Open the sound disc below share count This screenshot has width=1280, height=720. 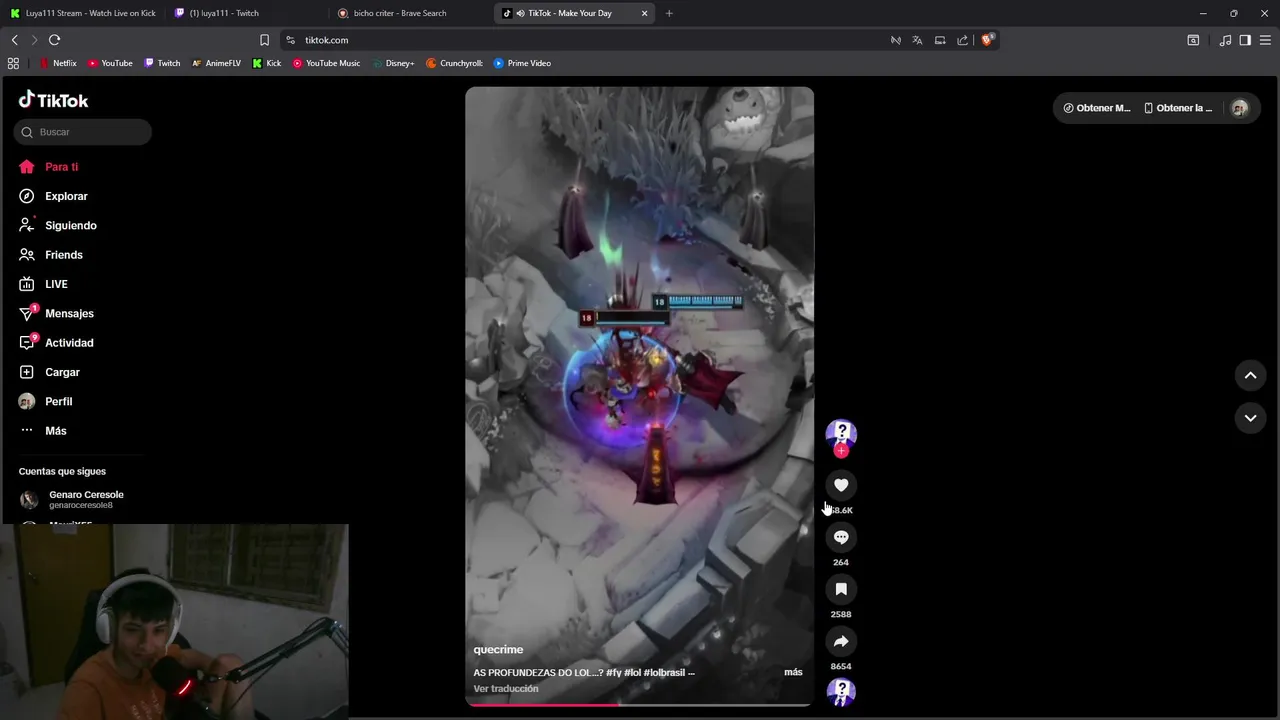coord(841,692)
